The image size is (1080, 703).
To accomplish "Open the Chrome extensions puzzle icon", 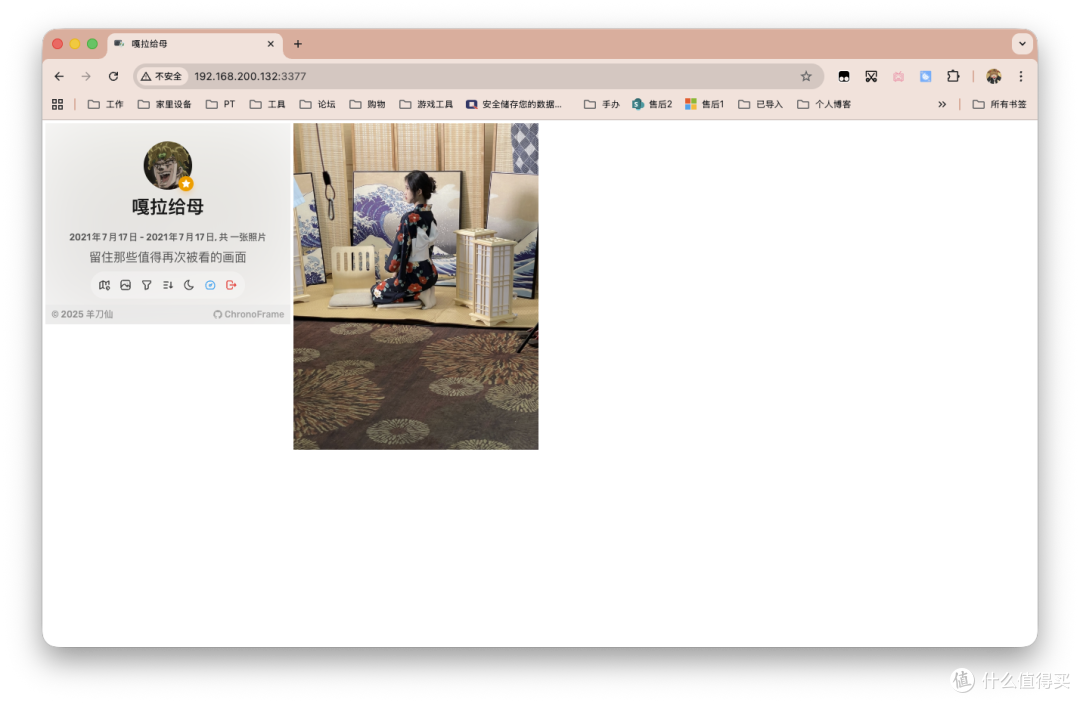I will pyautogui.click(x=953, y=76).
